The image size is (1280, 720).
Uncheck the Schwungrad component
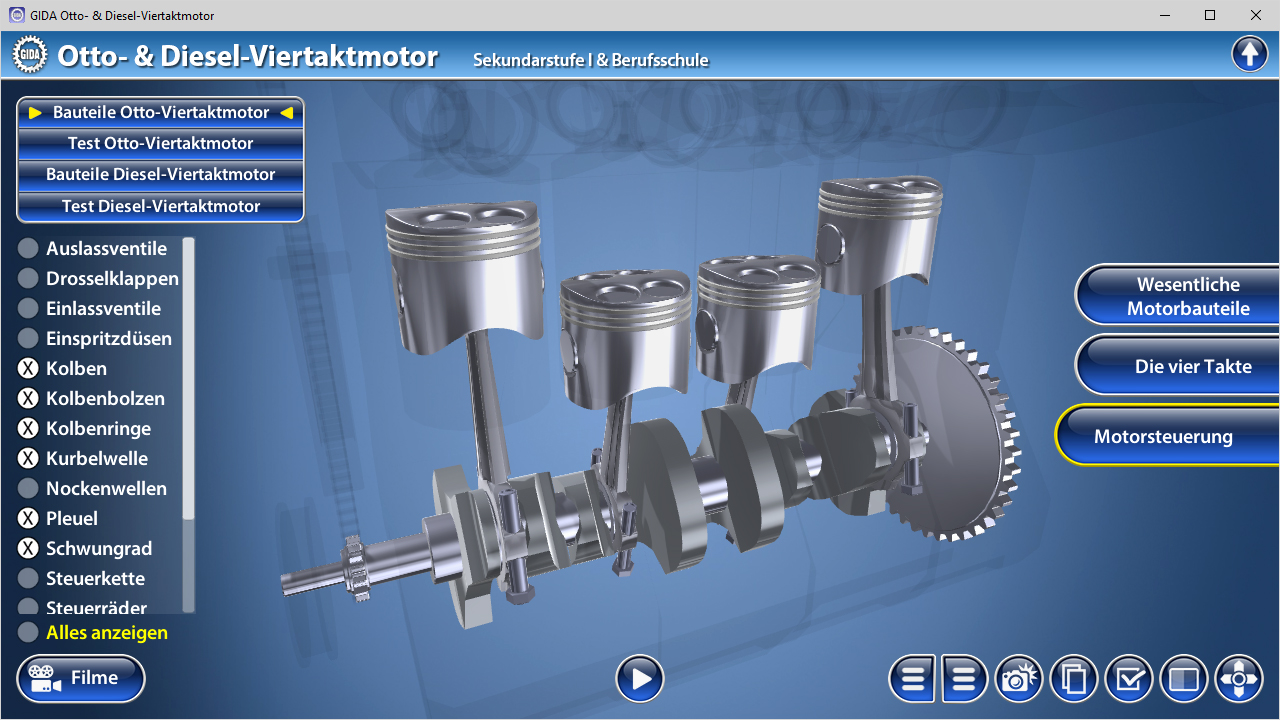28,549
